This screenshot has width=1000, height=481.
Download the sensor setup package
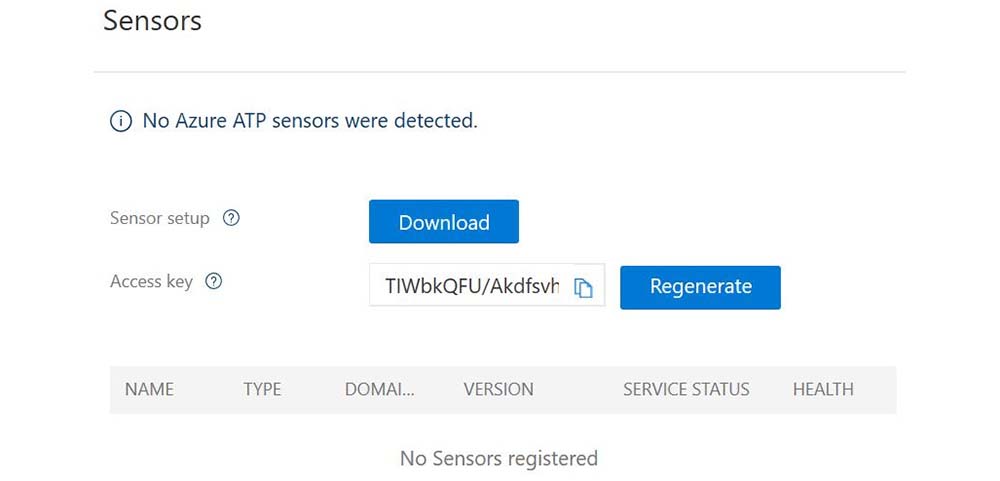click(x=444, y=222)
